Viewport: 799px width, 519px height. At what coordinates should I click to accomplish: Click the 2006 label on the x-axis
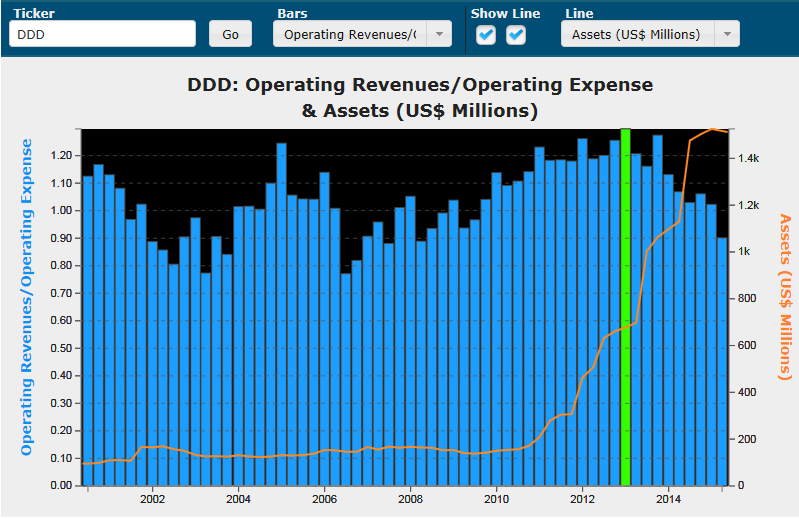coord(325,499)
